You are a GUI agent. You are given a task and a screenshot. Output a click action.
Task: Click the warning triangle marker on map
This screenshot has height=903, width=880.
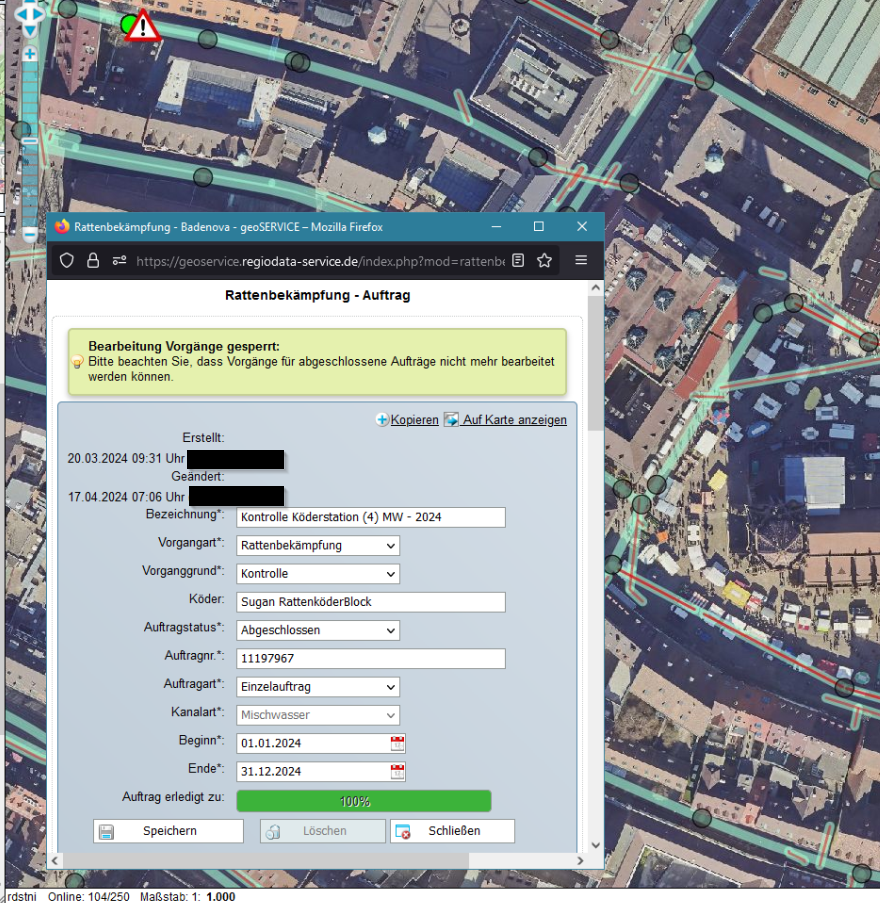tap(143, 26)
